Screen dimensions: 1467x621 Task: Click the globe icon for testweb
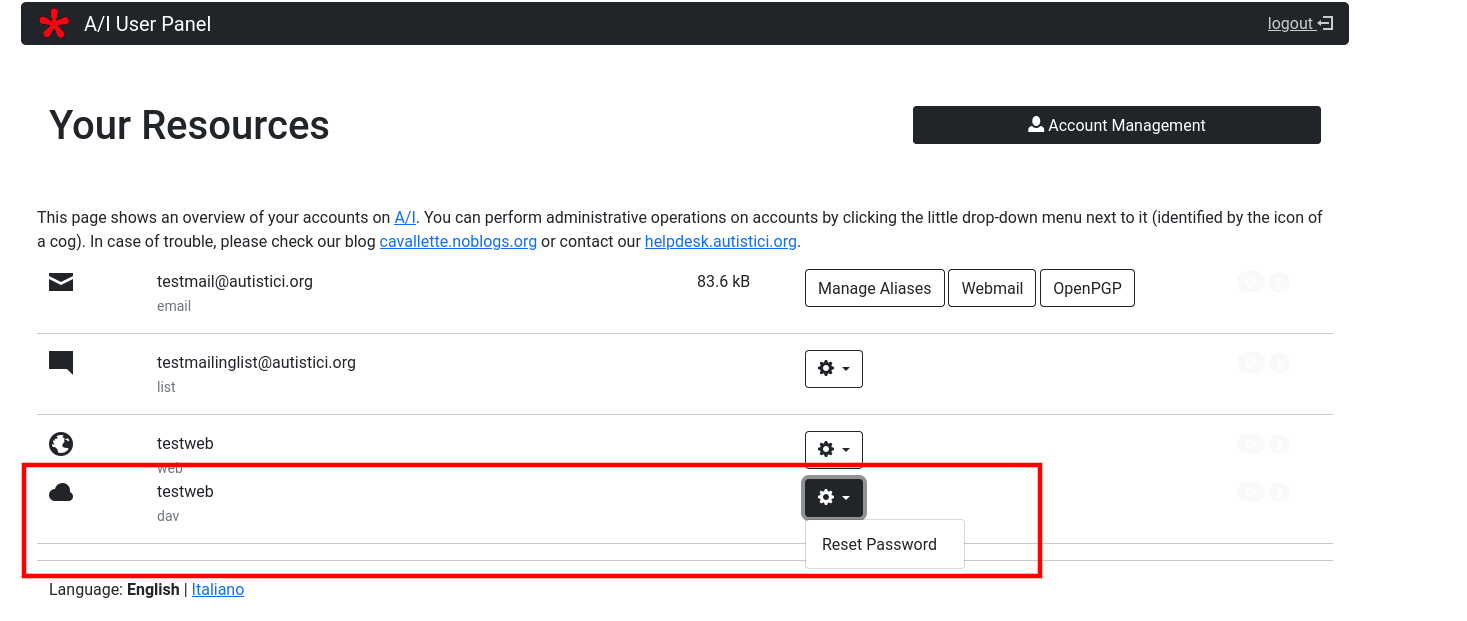tap(61, 443)
